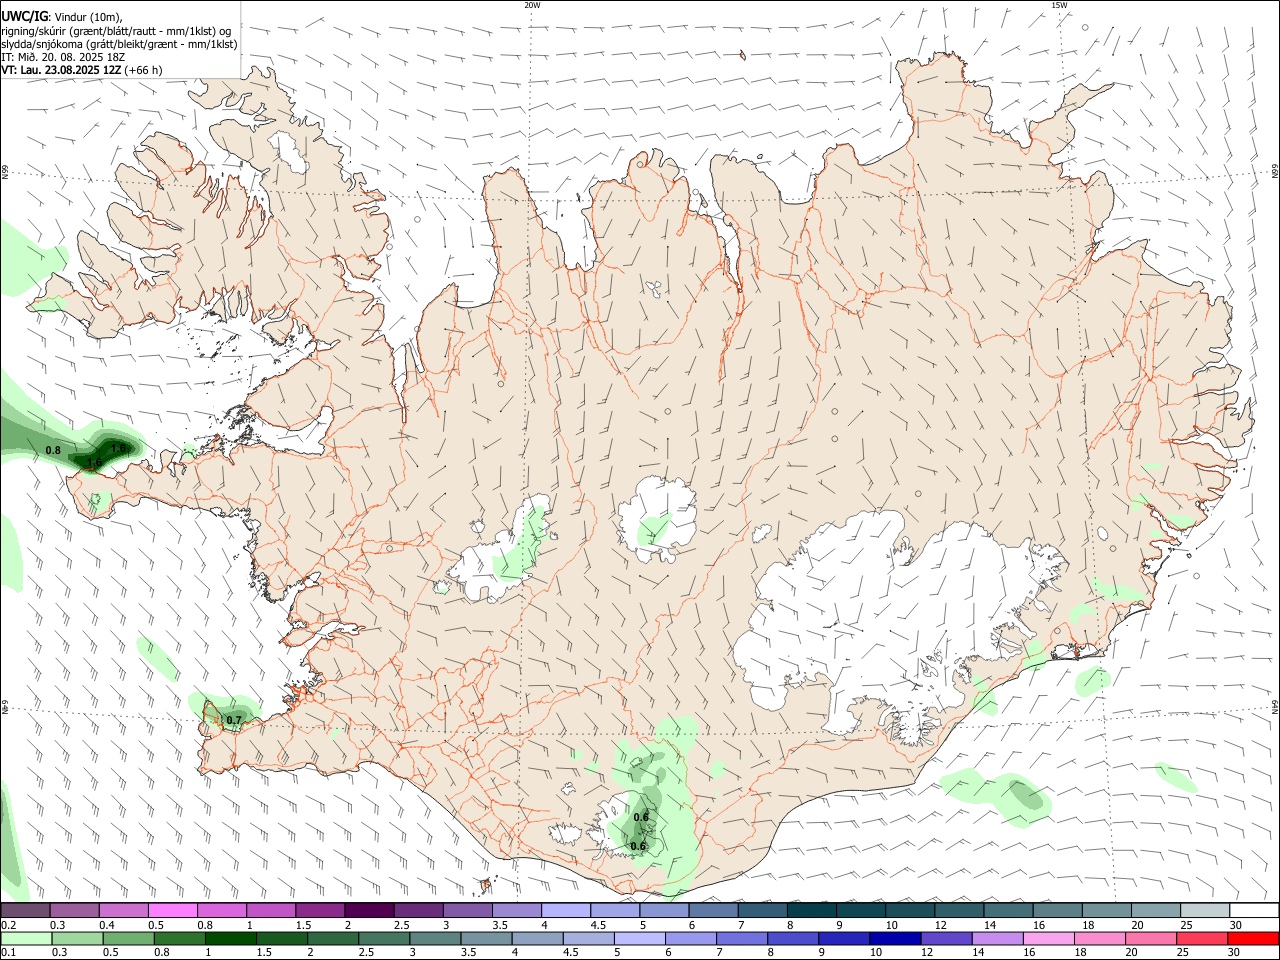
Task: Click the light lavender 4 swatch in upper legend
Action: click(565, 910)
